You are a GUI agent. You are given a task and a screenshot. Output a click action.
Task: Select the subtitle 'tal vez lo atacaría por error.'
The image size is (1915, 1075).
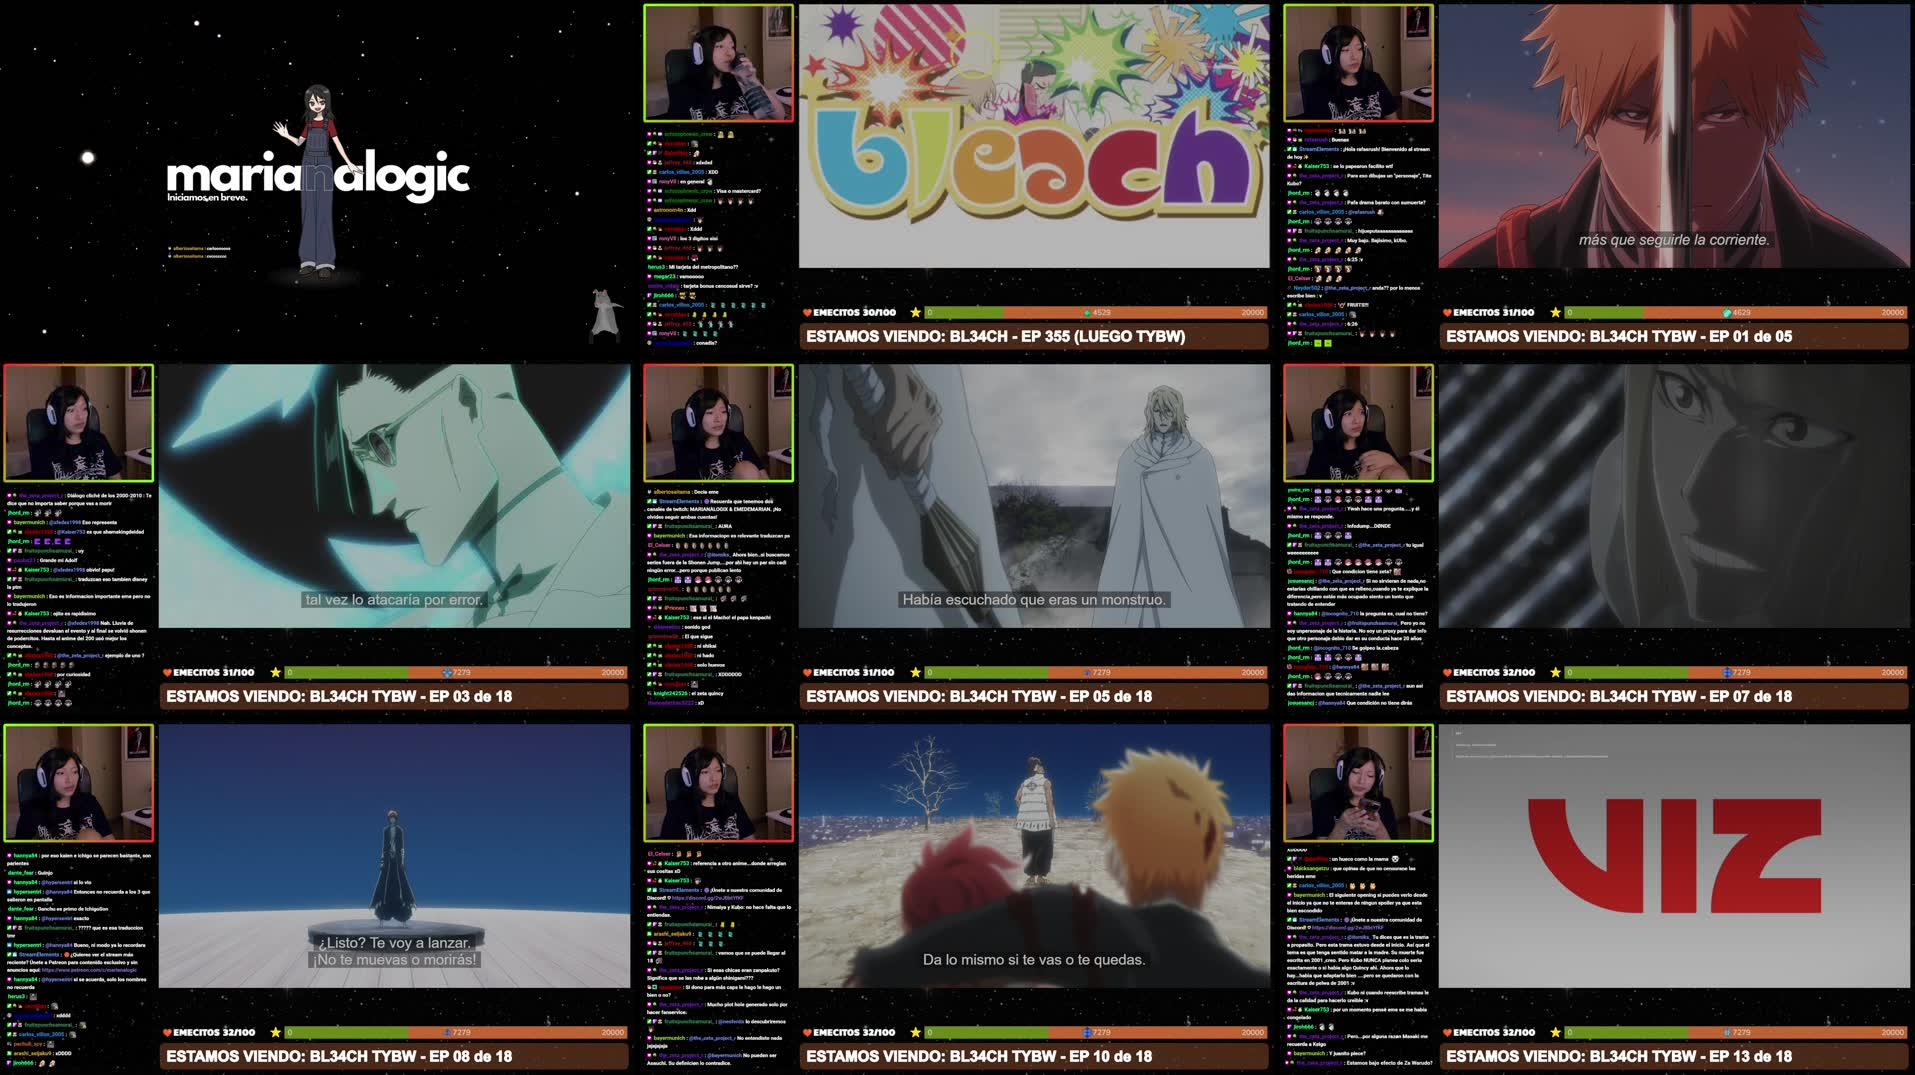394,600
